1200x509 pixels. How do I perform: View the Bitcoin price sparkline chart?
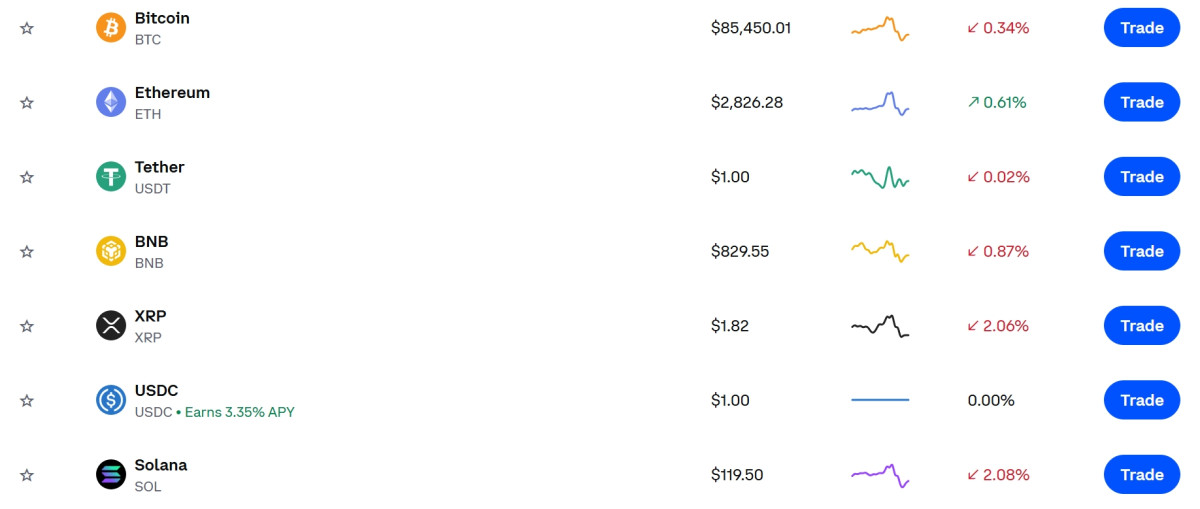point(880,28)
